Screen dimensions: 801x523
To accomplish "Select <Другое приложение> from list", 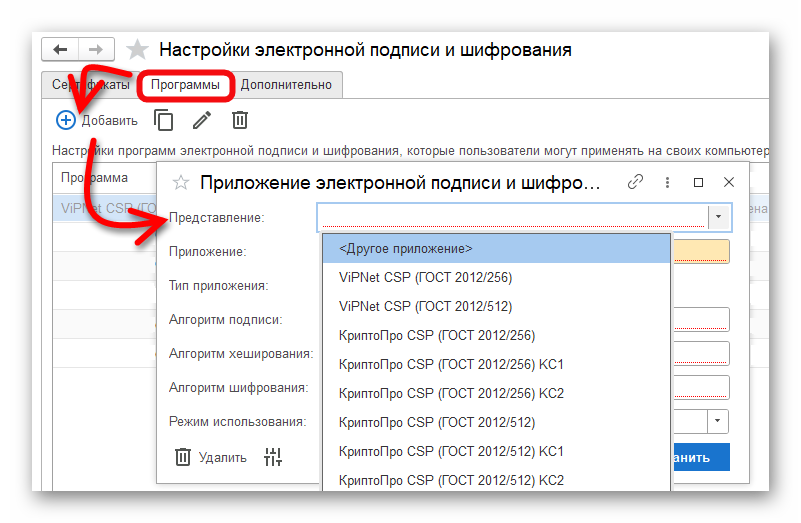I will pyautogui.click(x=496, y=249).
